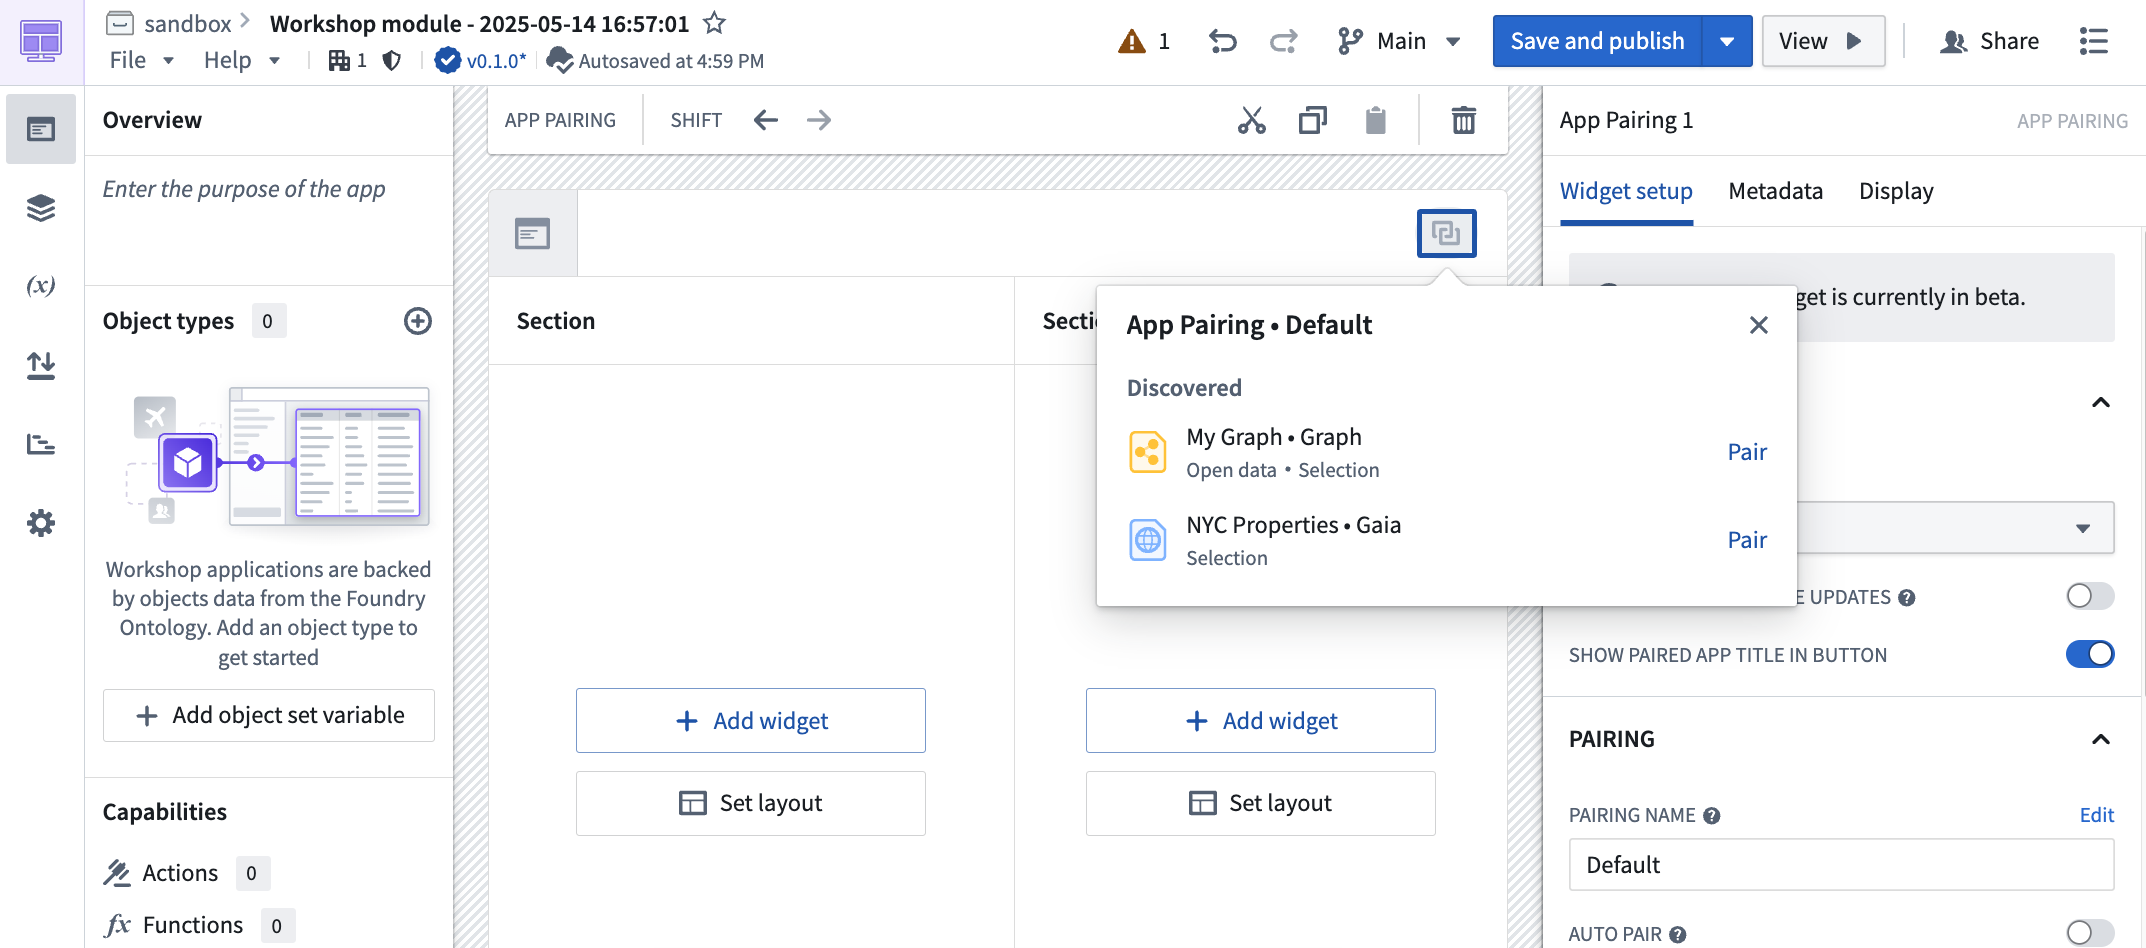Pair with My Graph application
Screen dimensions: 2146x948
click(1747, 452)
